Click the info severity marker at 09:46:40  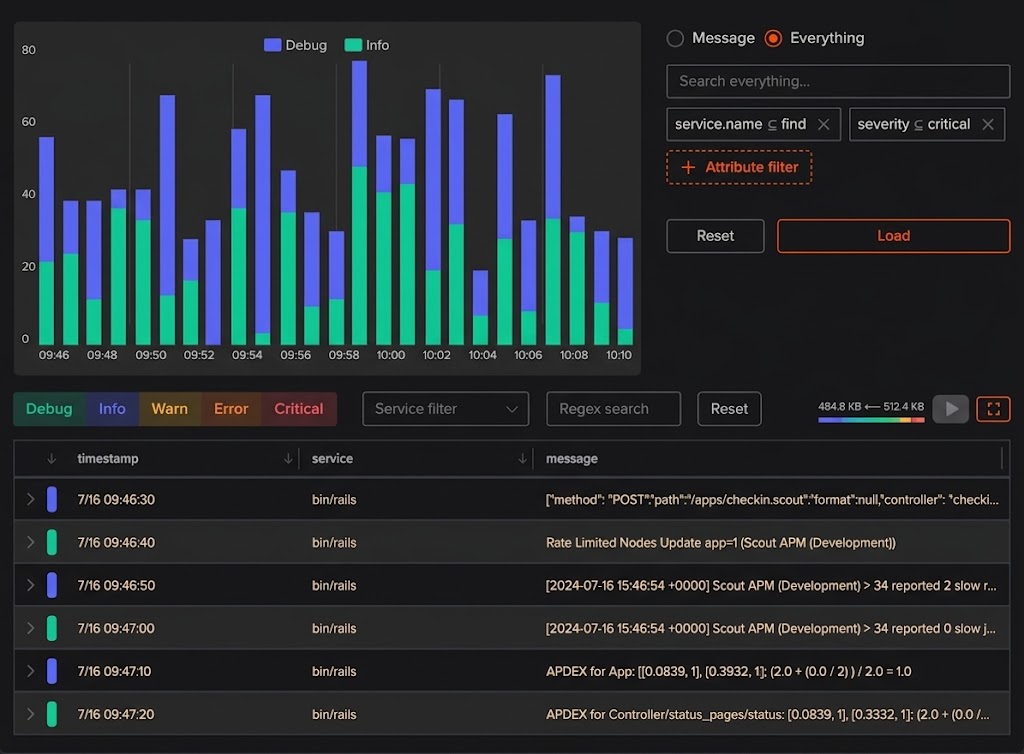52,542
